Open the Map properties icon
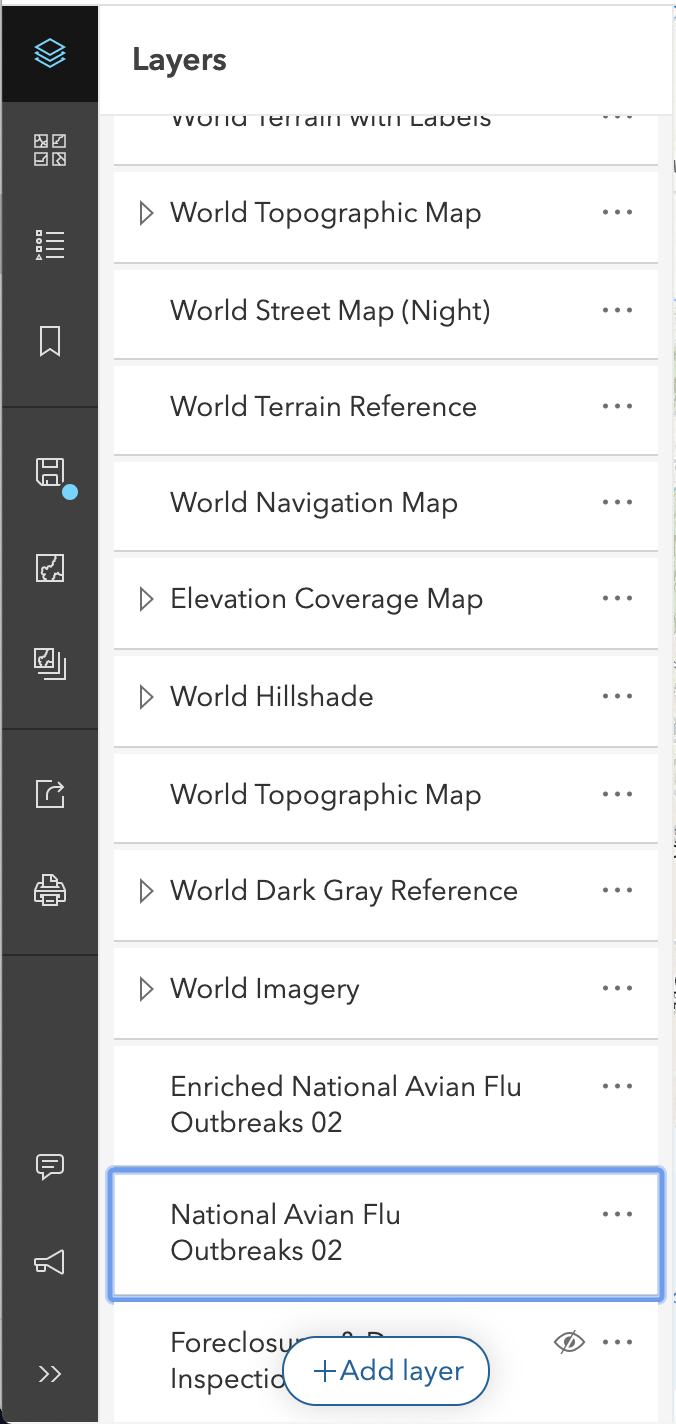 point(49,567)
